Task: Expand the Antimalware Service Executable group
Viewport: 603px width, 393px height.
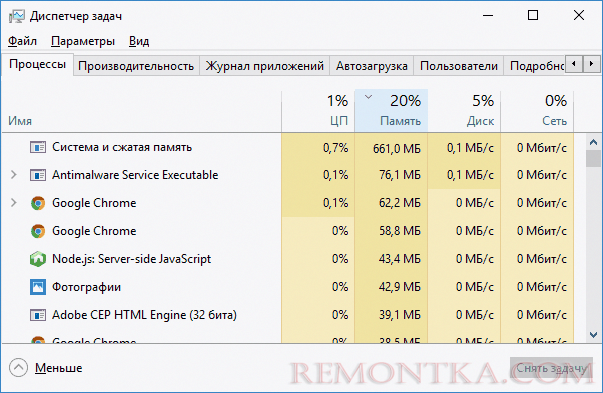Action: click(x=14, y=175)
